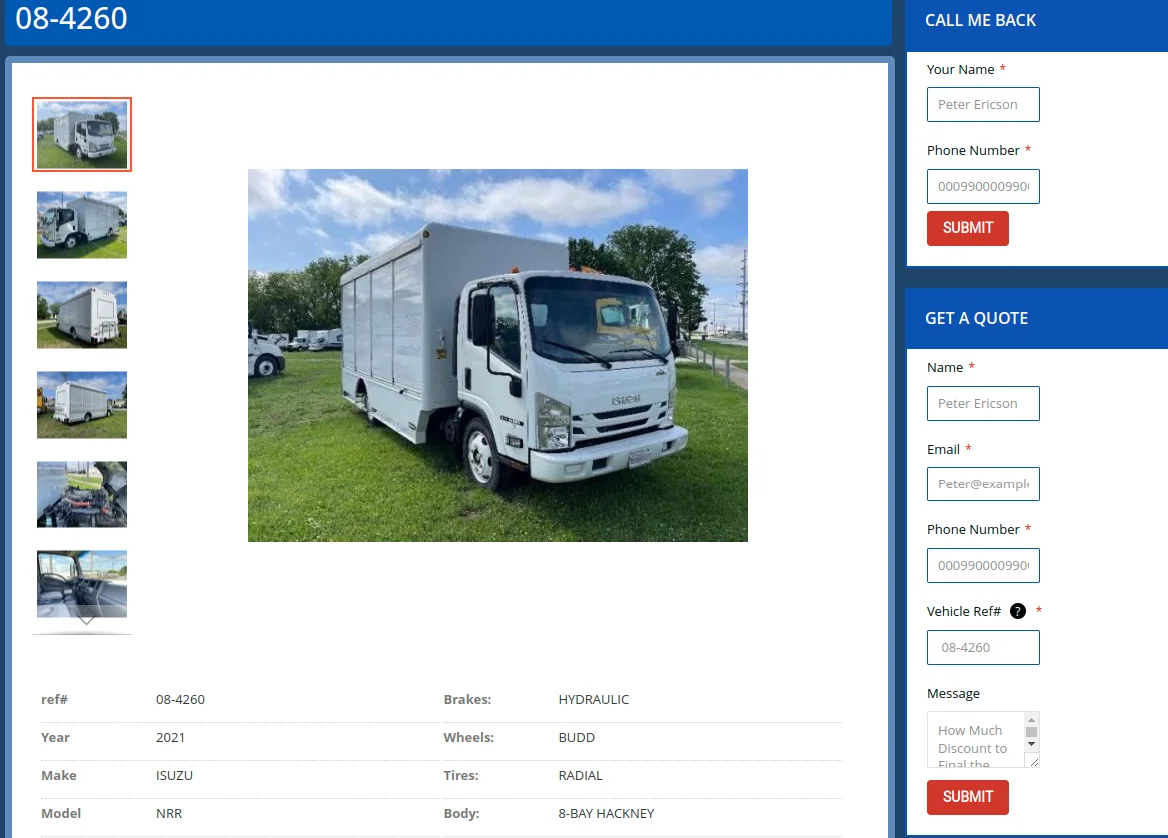Click the Name field in GET A QUOTE

pos(983,403)
